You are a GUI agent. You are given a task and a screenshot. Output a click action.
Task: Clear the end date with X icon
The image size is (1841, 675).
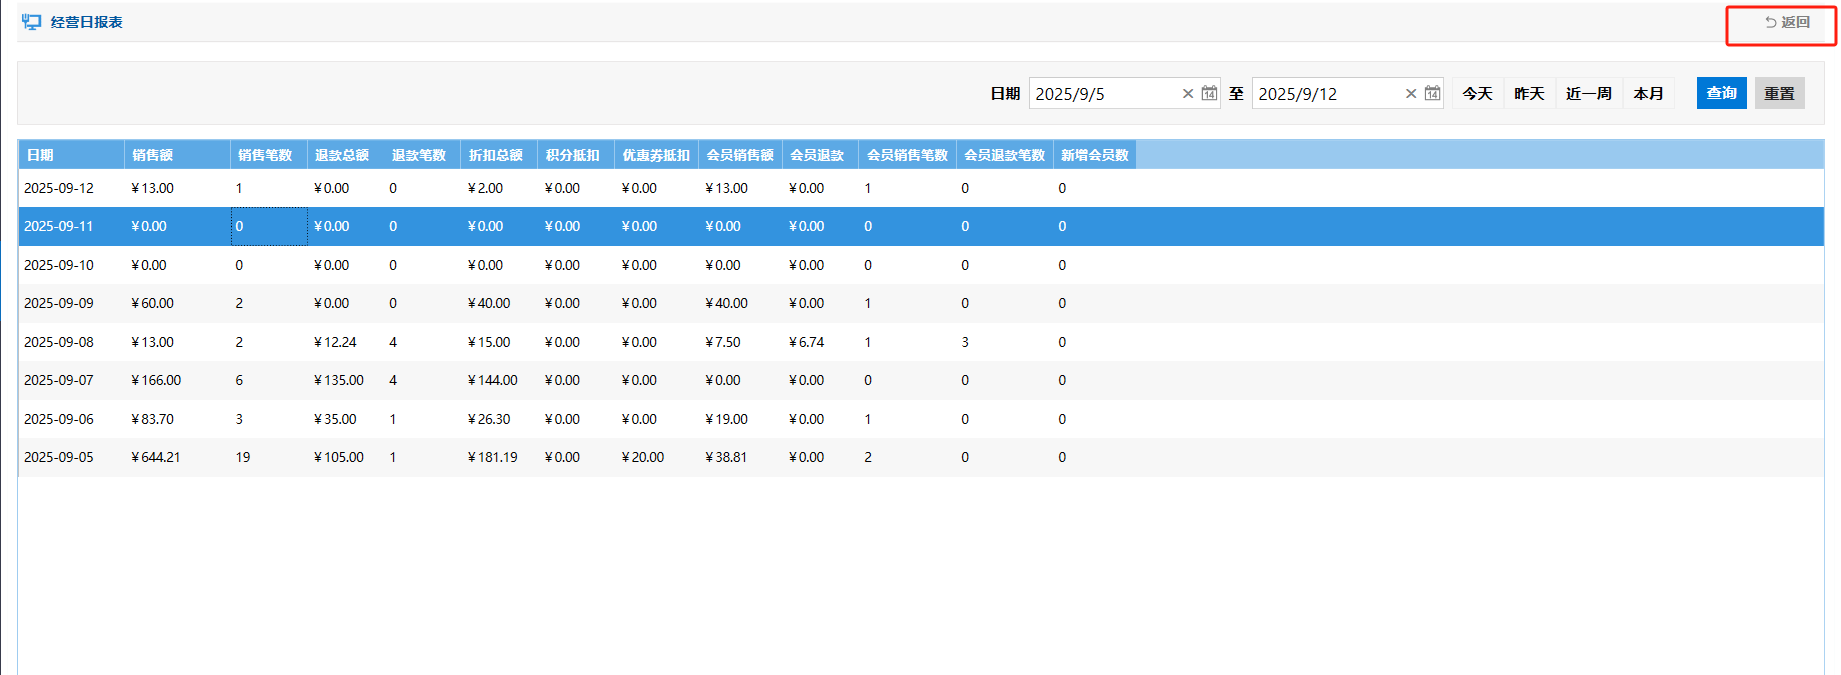[x=1411, y=94]
